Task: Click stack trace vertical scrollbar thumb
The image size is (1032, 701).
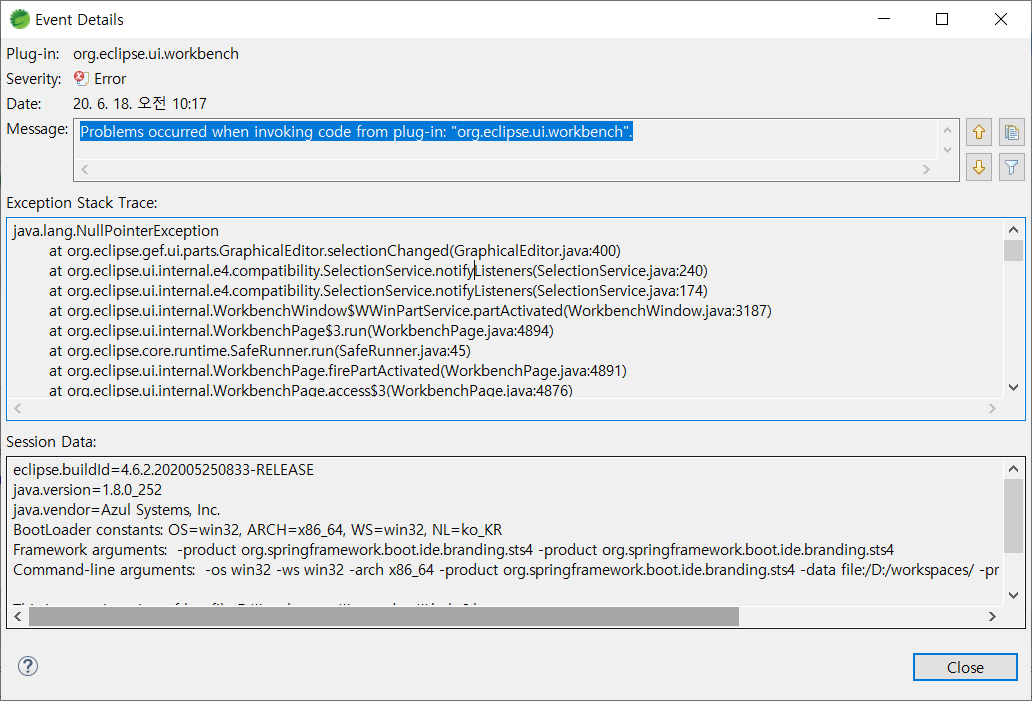Action: [1013, 251]
